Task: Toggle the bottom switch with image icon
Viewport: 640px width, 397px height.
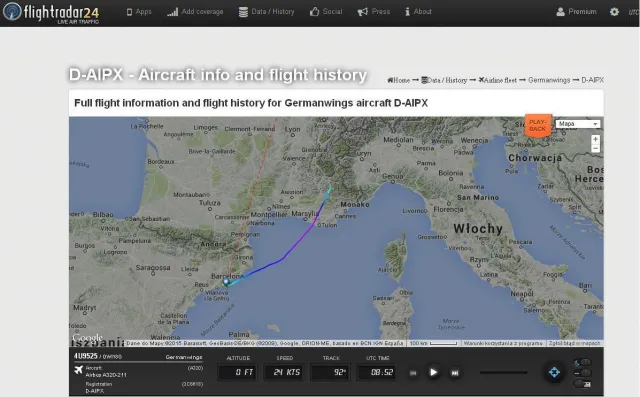Action: pos(582,384)
